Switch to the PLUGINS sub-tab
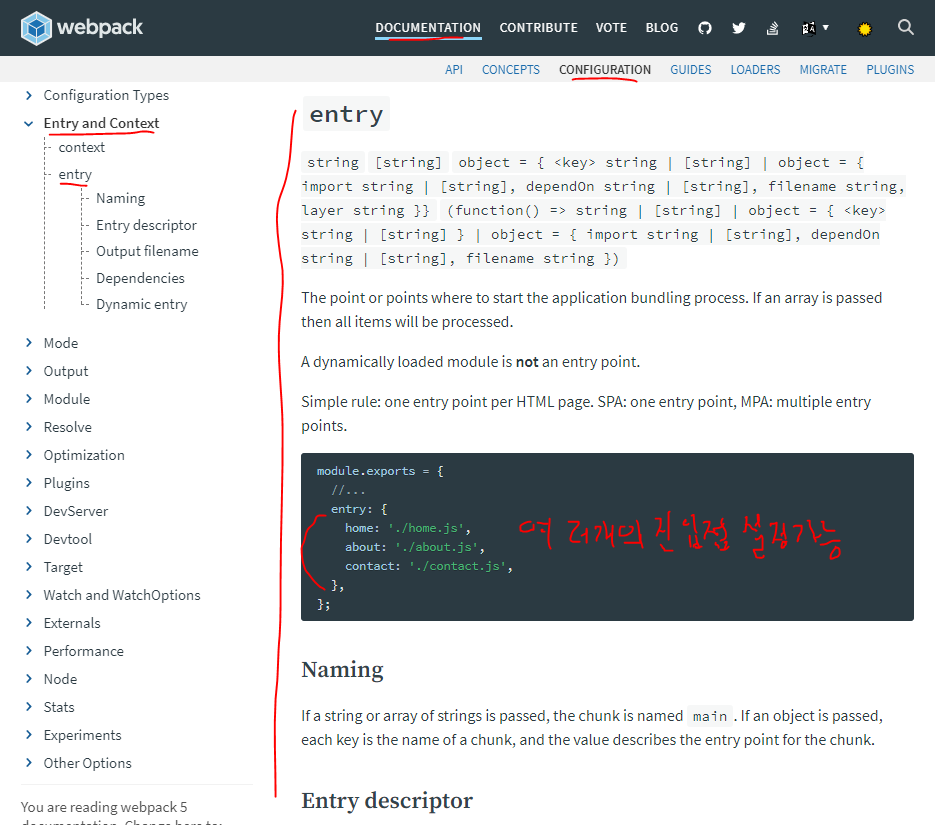The height and width of the screenshot is (825, 935). [890, 70]
